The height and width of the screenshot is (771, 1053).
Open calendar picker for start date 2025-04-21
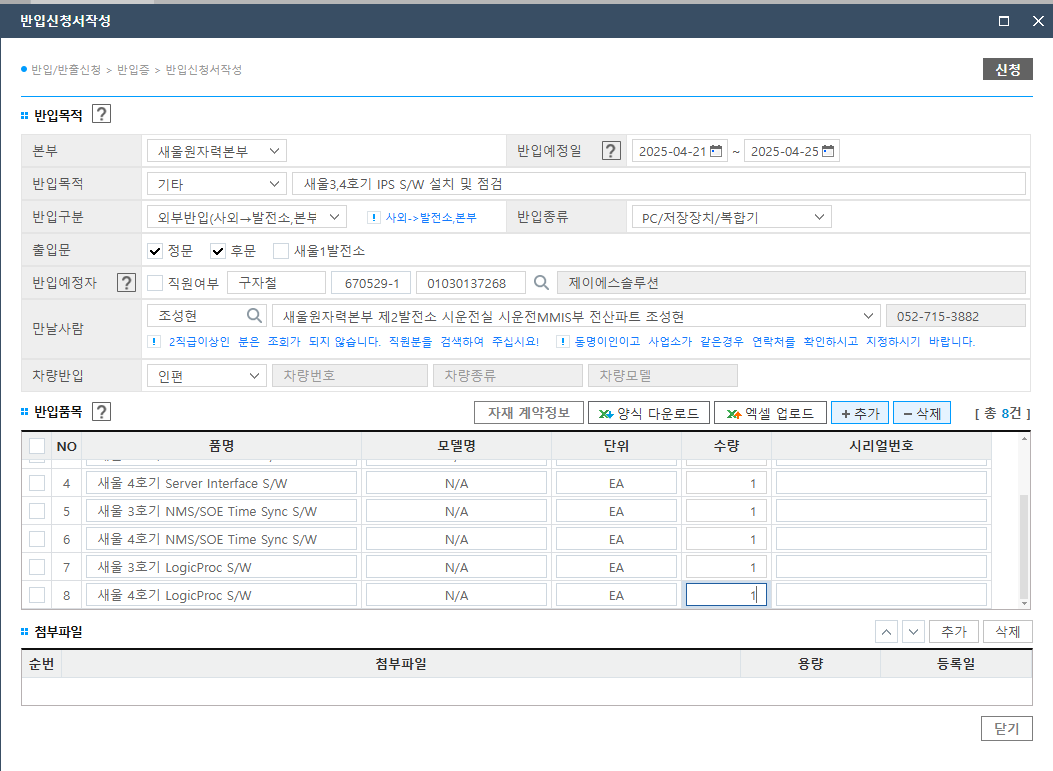716,151
